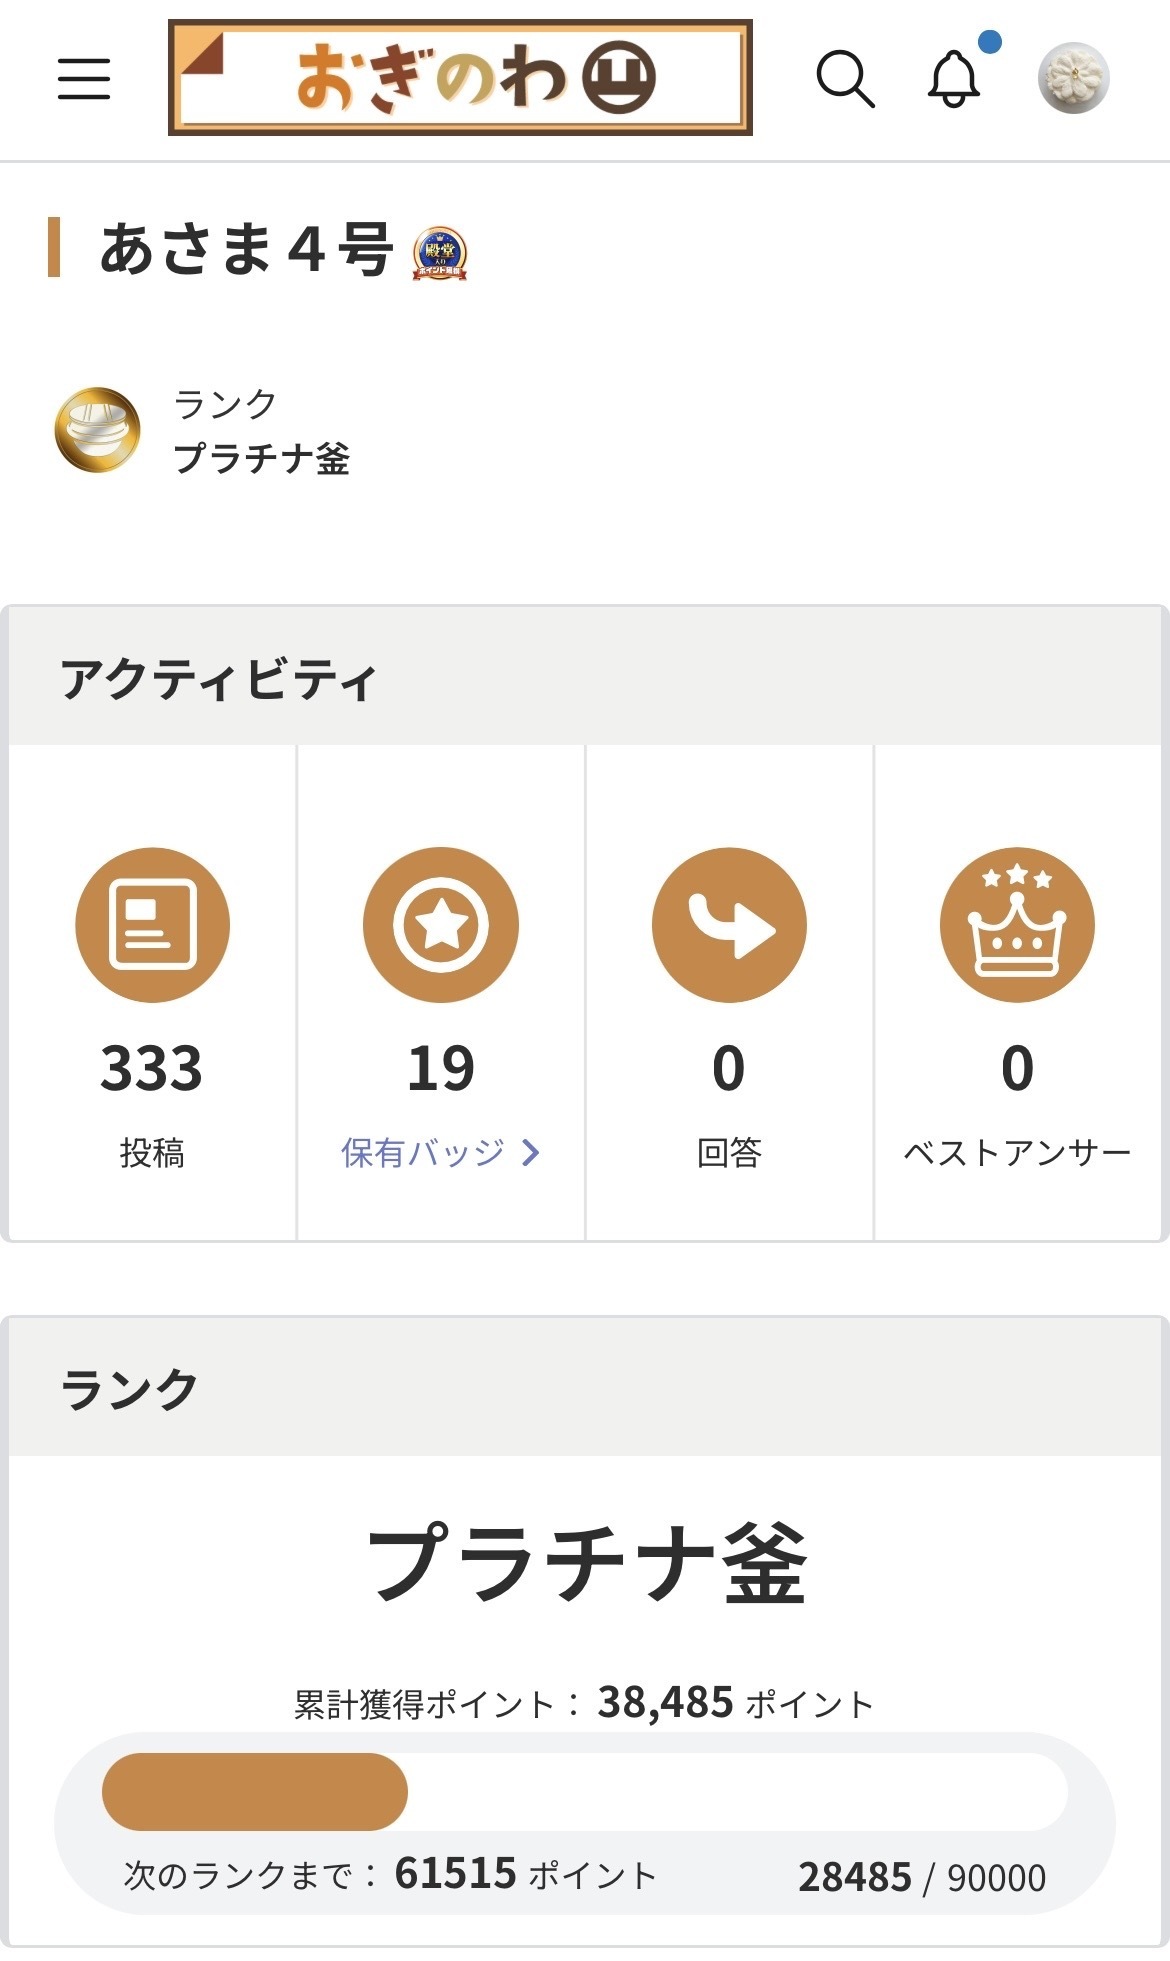Open the notifications bell
This screenshot has width=1170, height=1961.
pos(955,78)
